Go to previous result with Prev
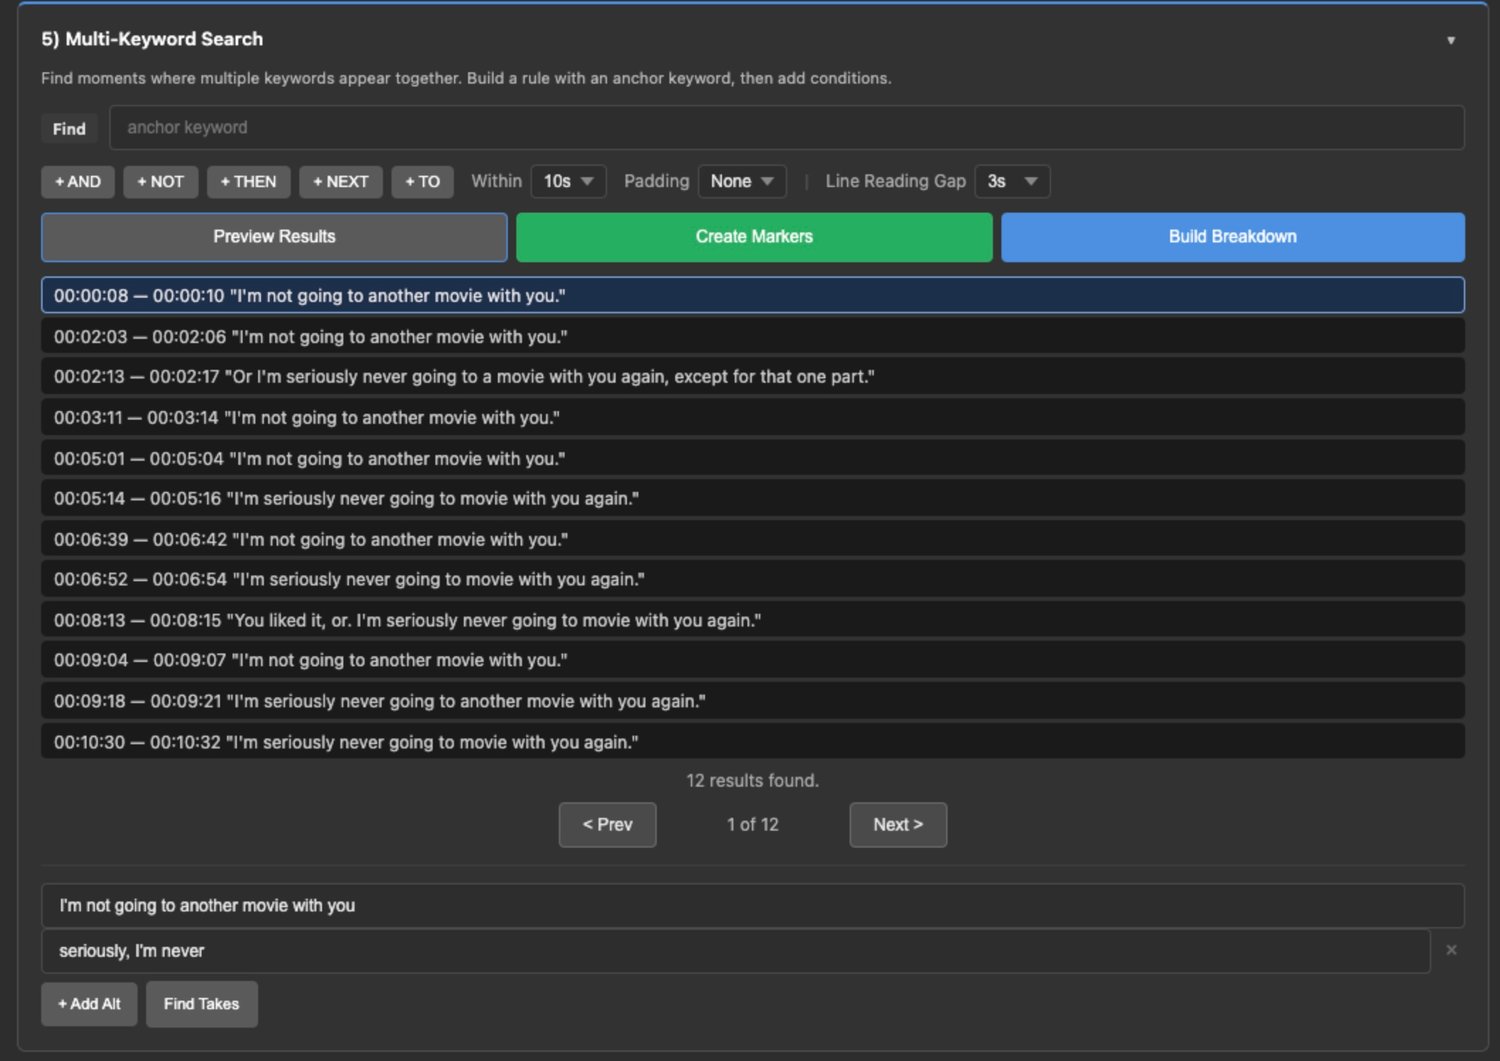This screenshot has width=1500, height=1061. 607,825
